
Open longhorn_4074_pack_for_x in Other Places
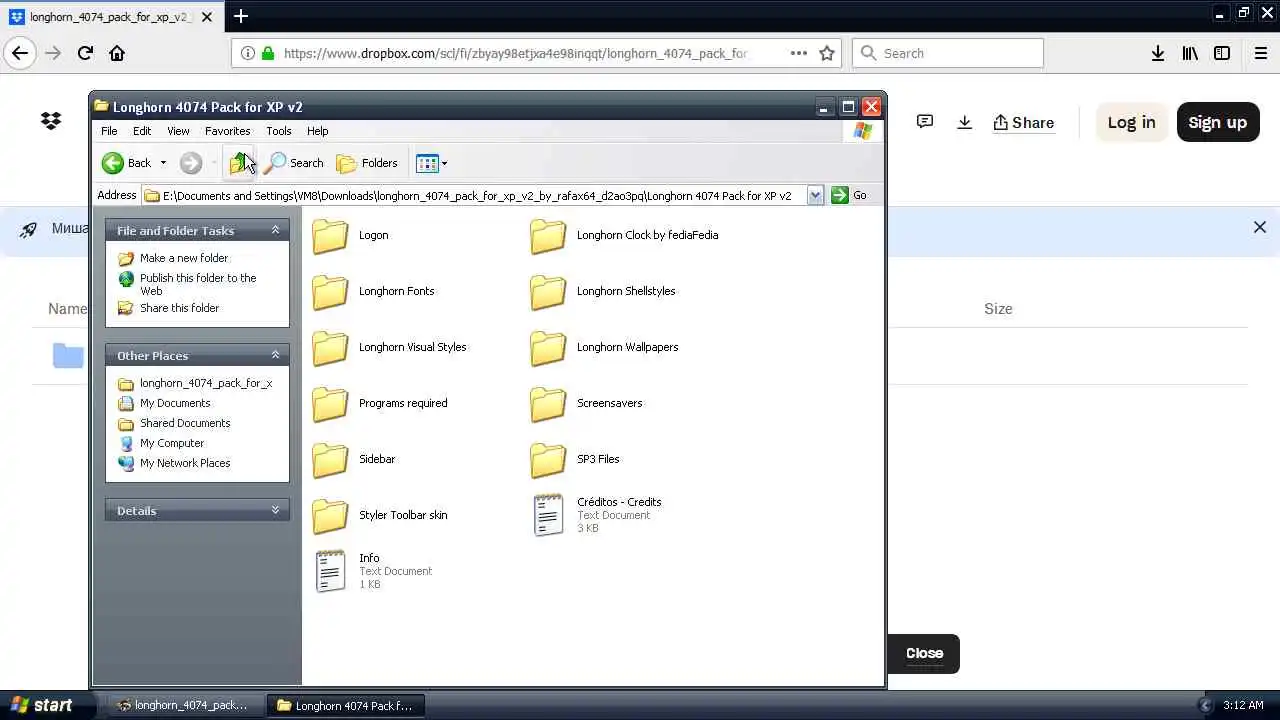click(206, 383)
